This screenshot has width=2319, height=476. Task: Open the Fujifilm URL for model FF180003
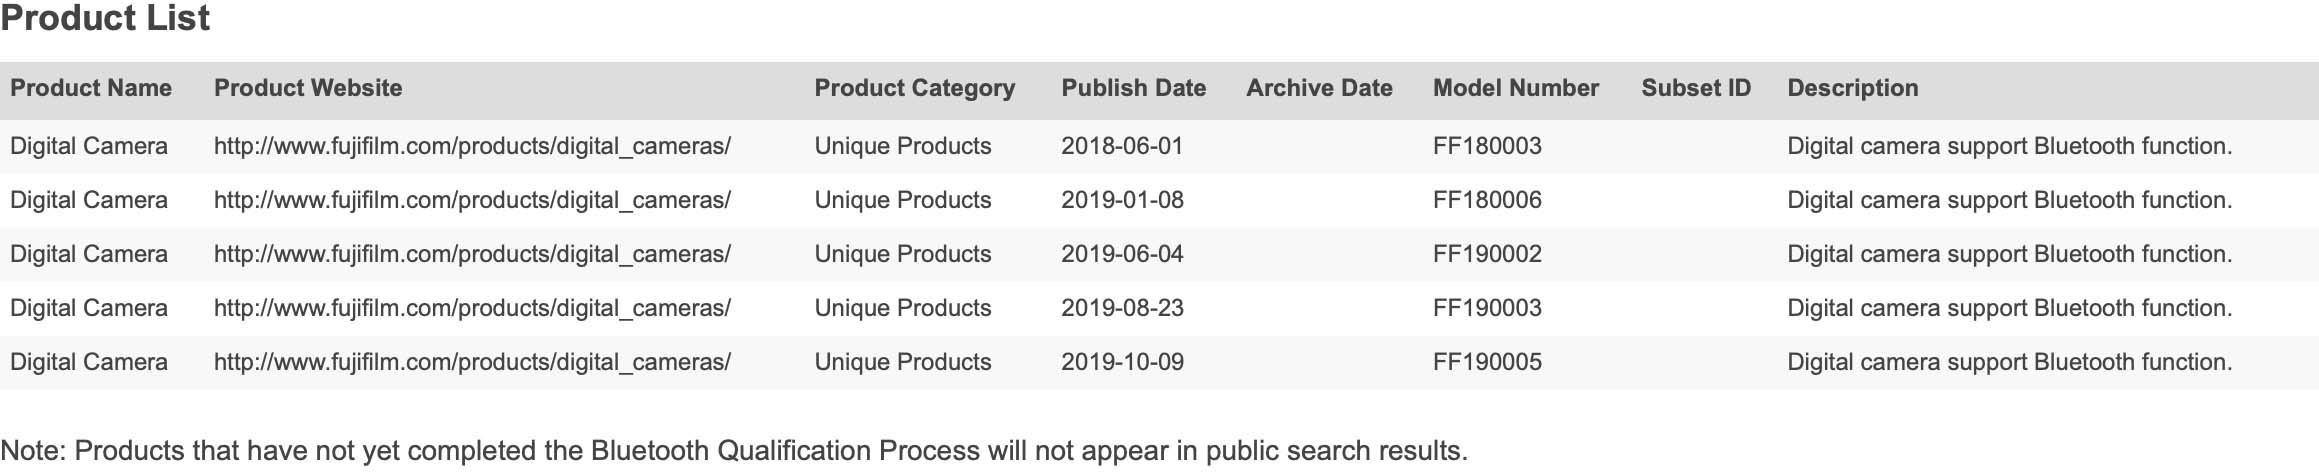pyautogui.click(x=472, y=146)
